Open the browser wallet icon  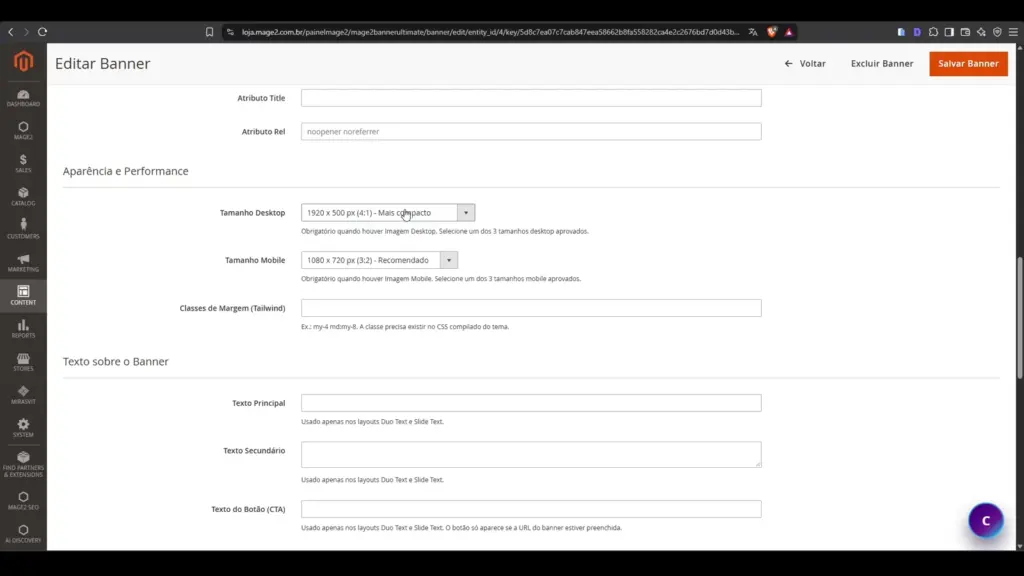(965, 32)
